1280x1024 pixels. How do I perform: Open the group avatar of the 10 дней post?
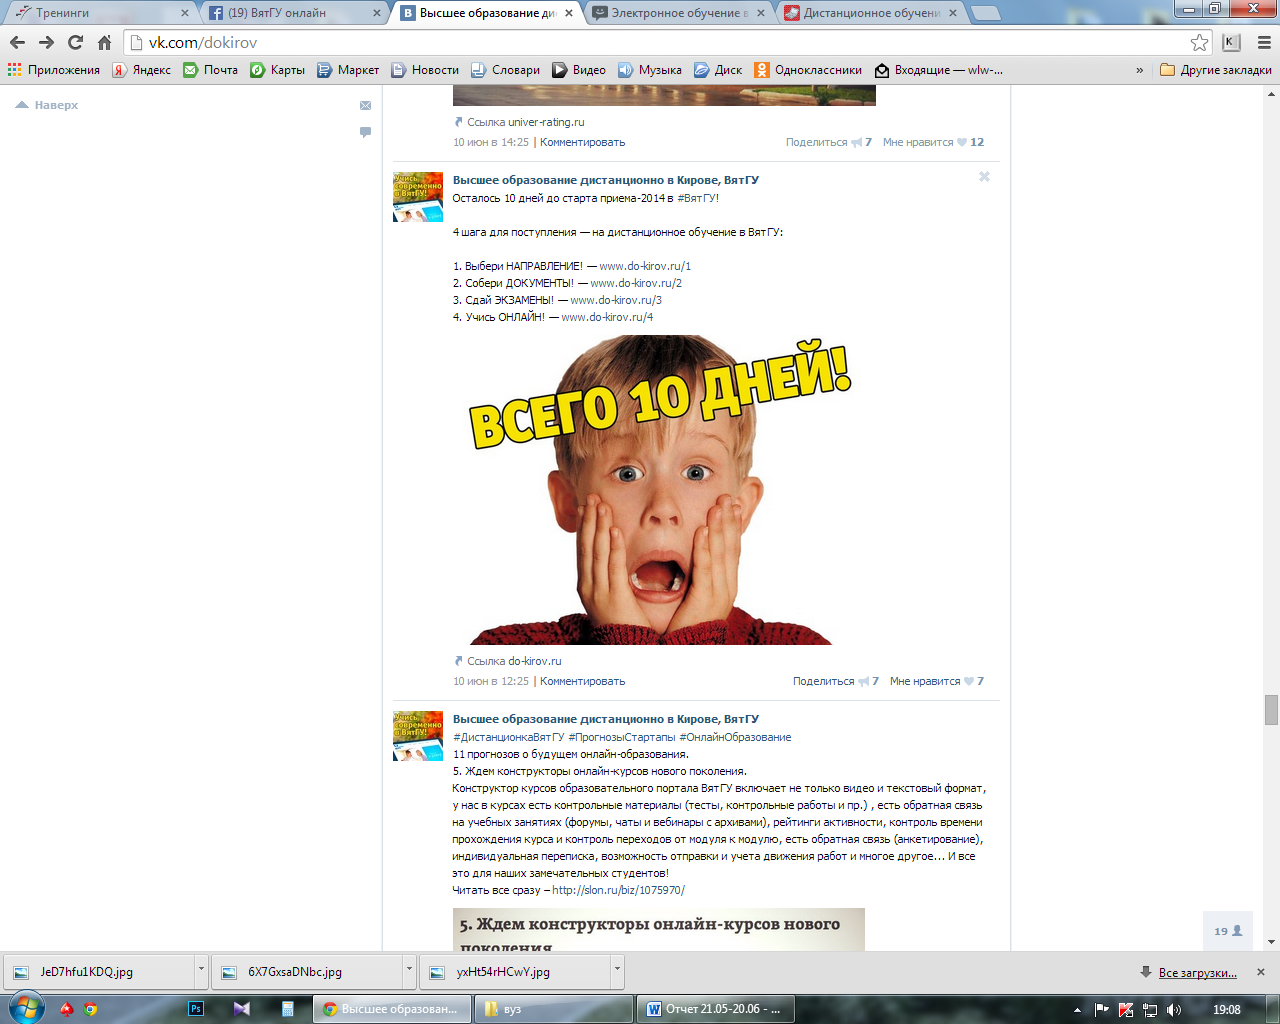click(418, 197)
